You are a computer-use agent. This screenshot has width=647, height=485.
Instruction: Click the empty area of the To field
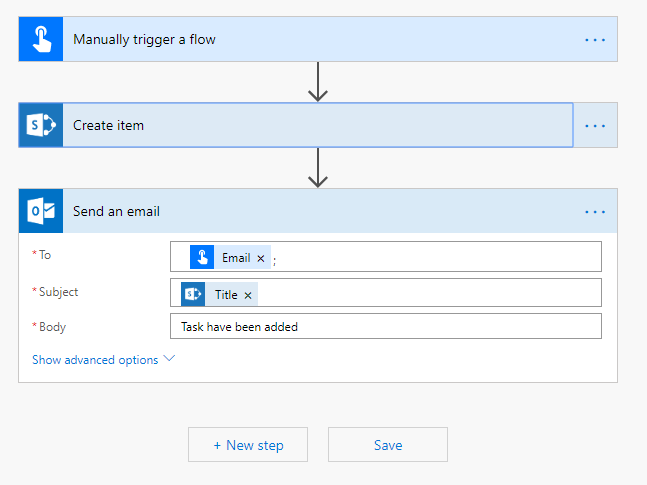[440, 257]
